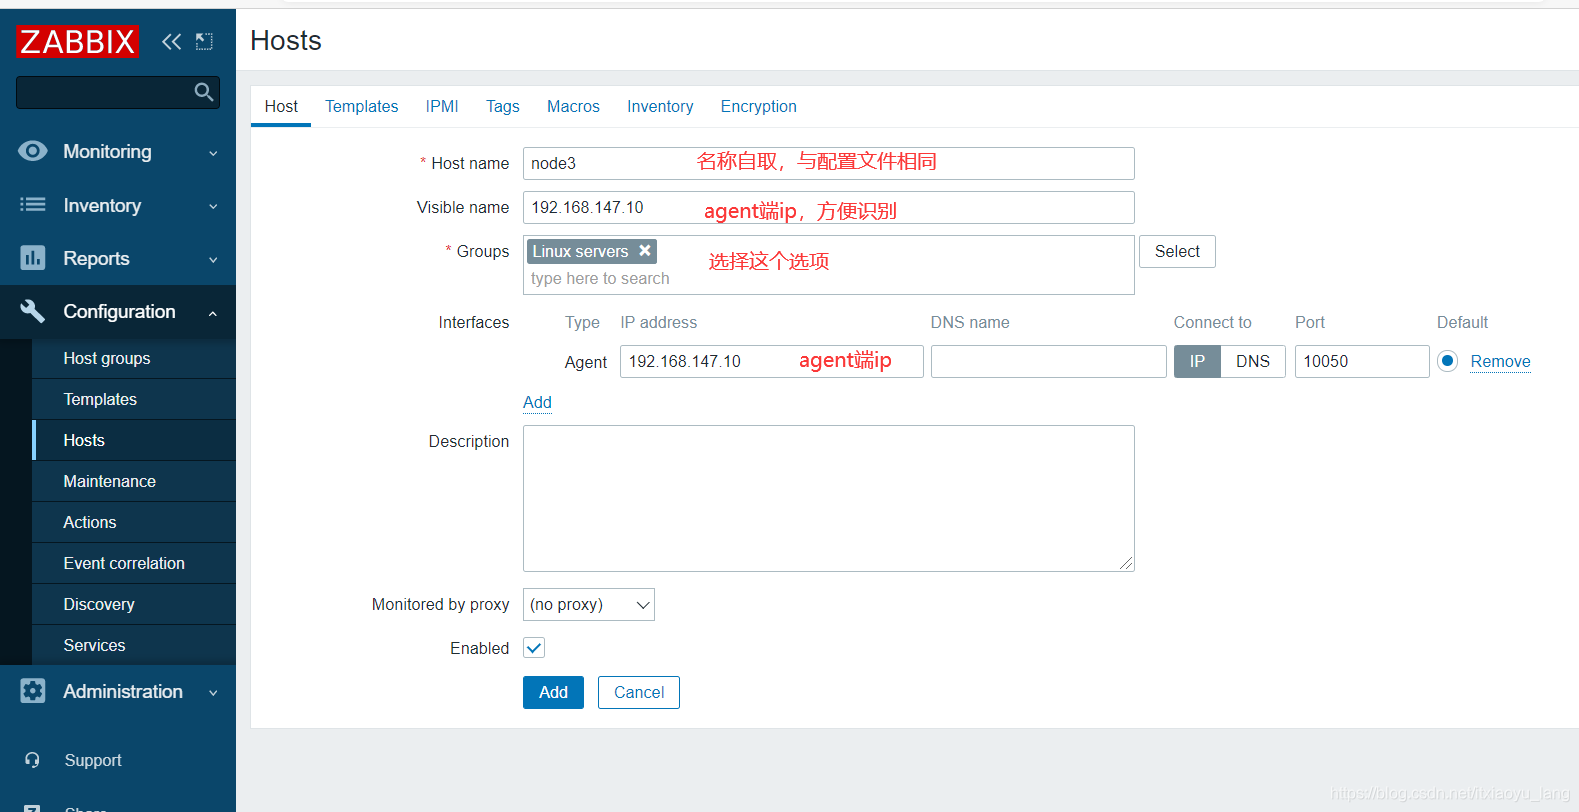Click the Description text area
1579x812 pixels.
(x=829, y=498)
